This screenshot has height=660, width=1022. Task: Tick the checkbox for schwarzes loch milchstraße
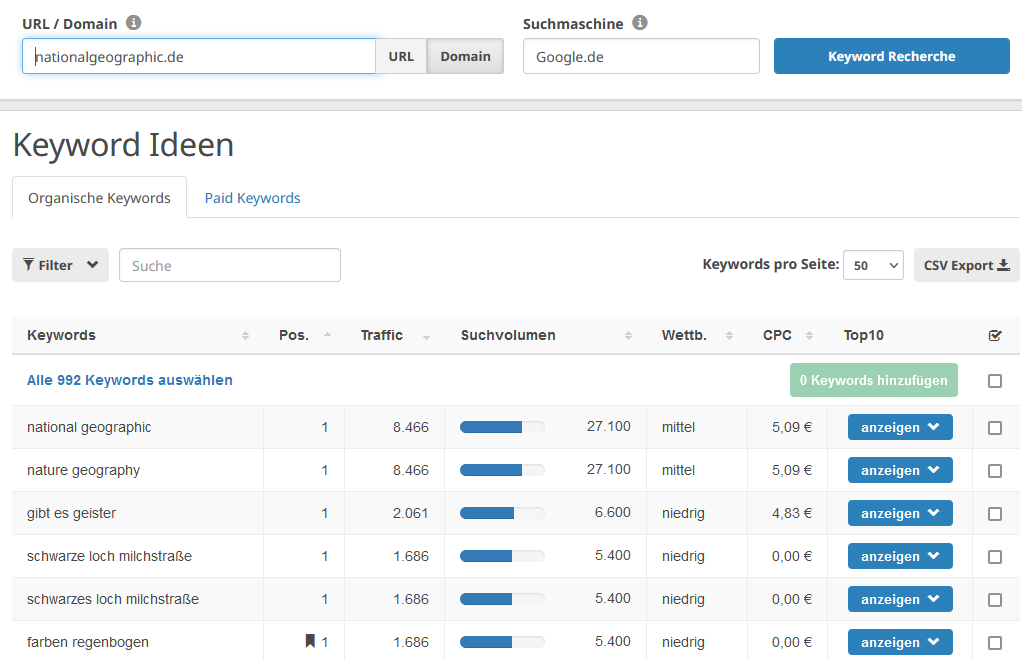point(995,599)
